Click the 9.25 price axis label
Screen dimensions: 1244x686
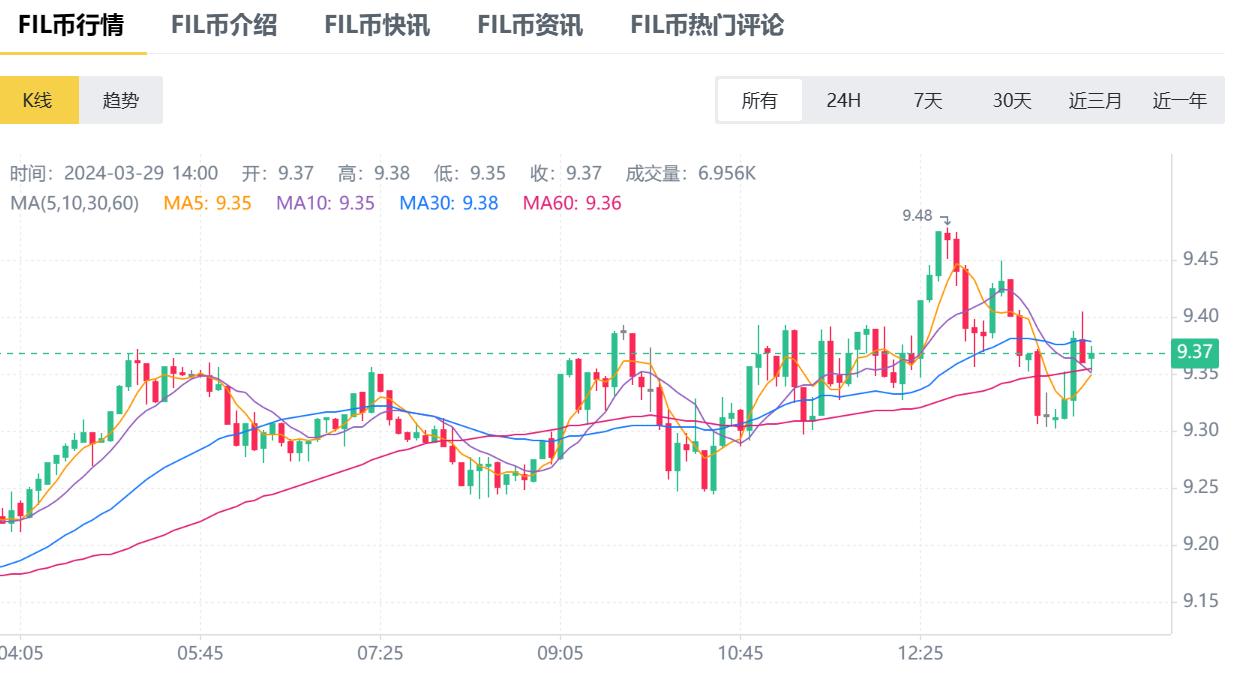point(1199,487)
